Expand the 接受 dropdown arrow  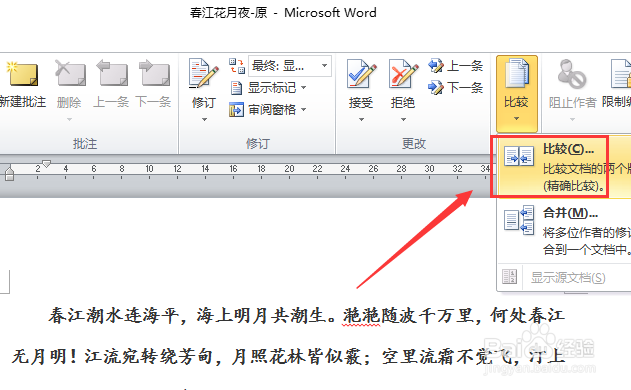(x=361, y=120)
